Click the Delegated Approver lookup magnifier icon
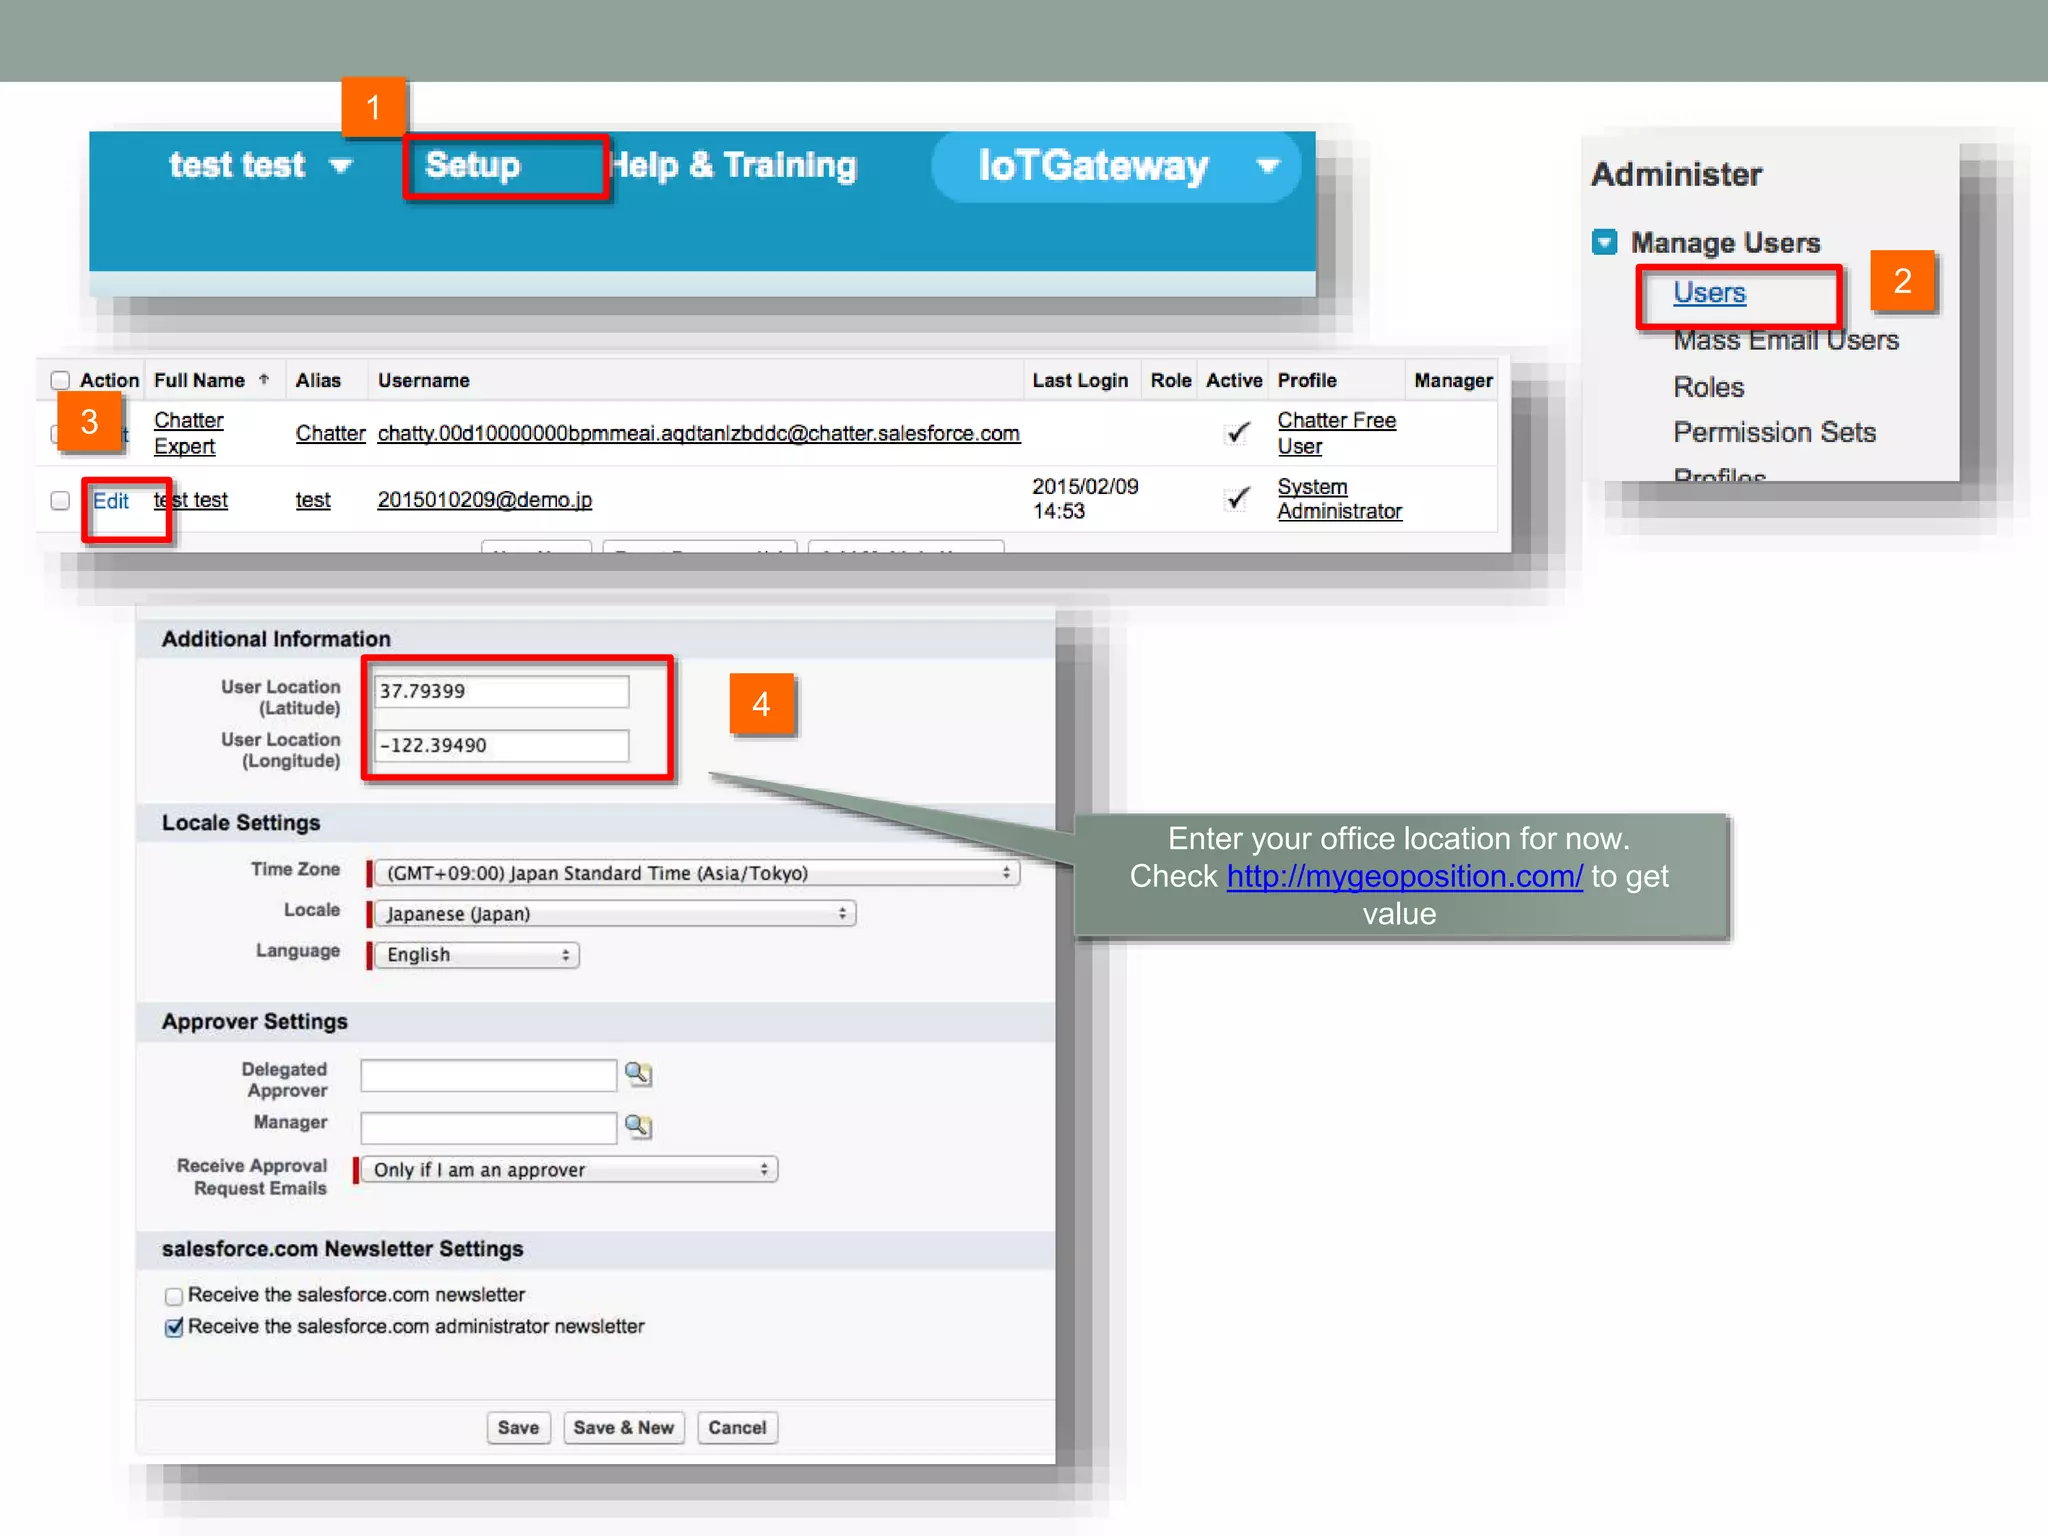Image resolution: width=2048 pixels, height=1536 pixels. pos(638,1074)
